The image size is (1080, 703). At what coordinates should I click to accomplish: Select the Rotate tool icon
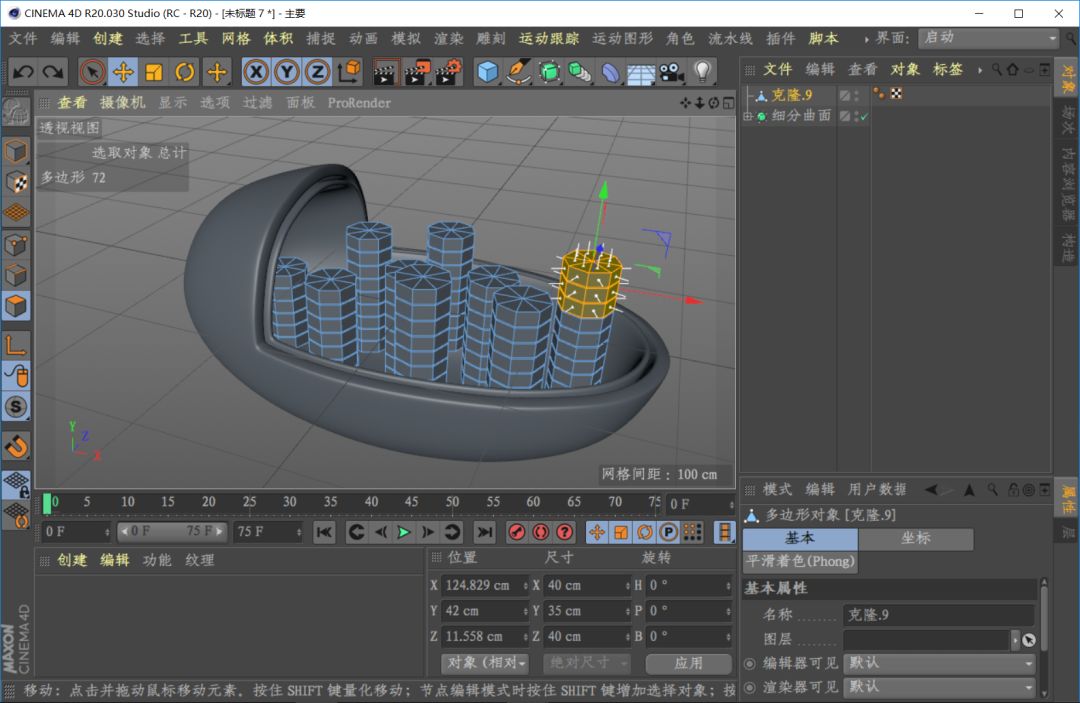[x=185, y=72]
